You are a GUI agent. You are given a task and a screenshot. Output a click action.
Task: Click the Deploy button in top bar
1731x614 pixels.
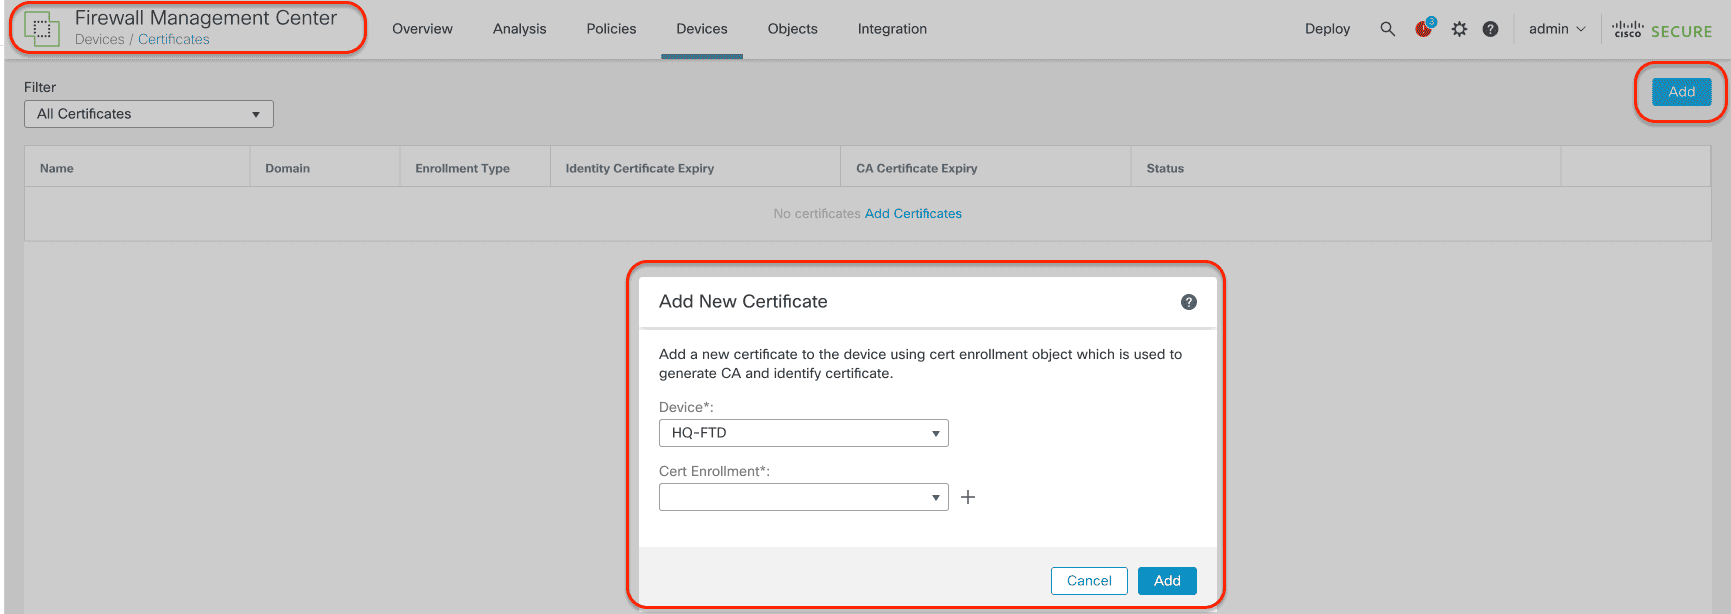(x=1327, y=29)
